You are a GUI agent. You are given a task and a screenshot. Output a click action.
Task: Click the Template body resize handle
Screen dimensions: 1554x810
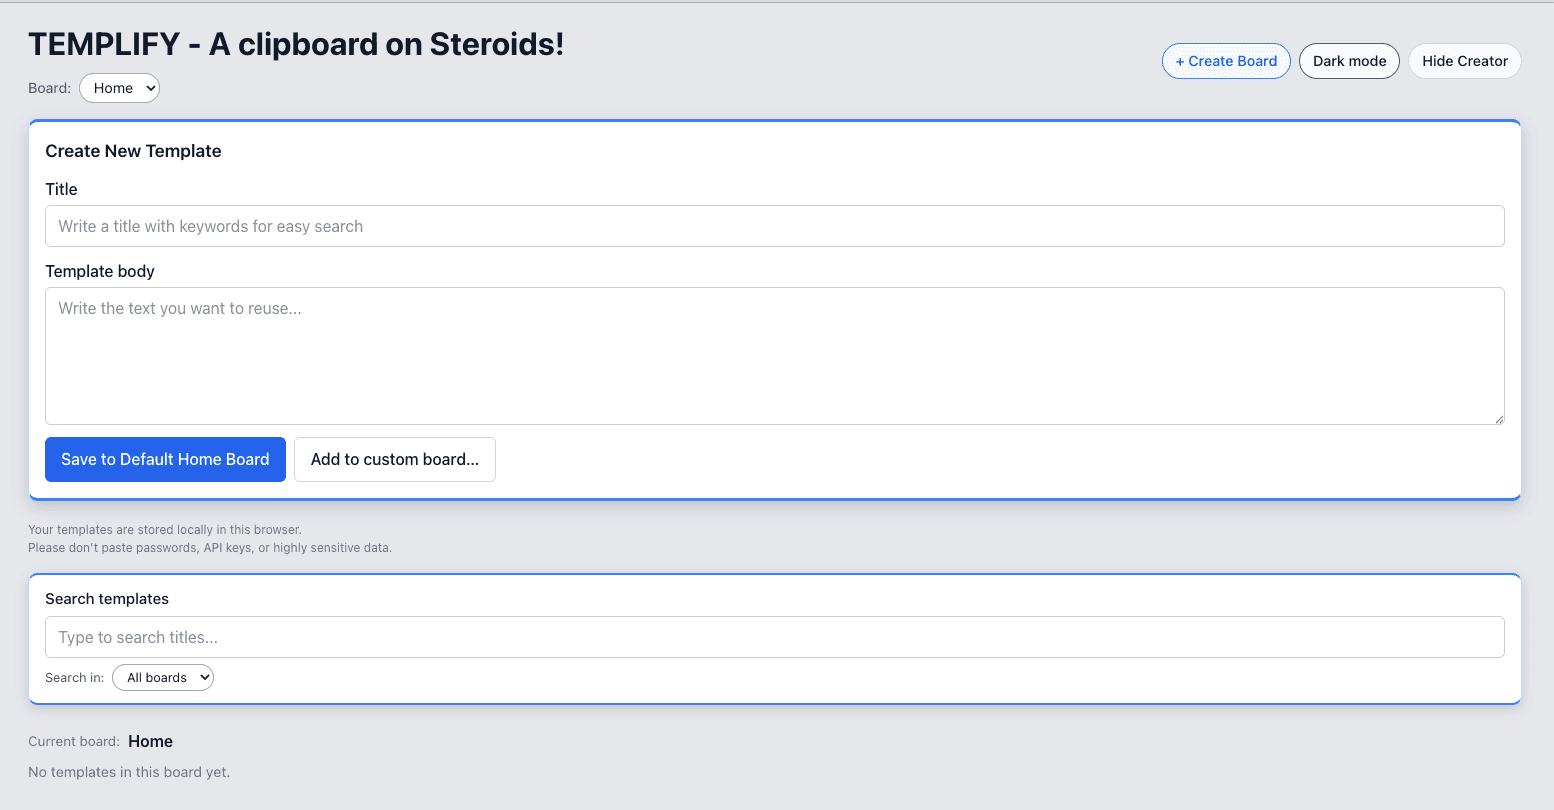point(1498,419)
